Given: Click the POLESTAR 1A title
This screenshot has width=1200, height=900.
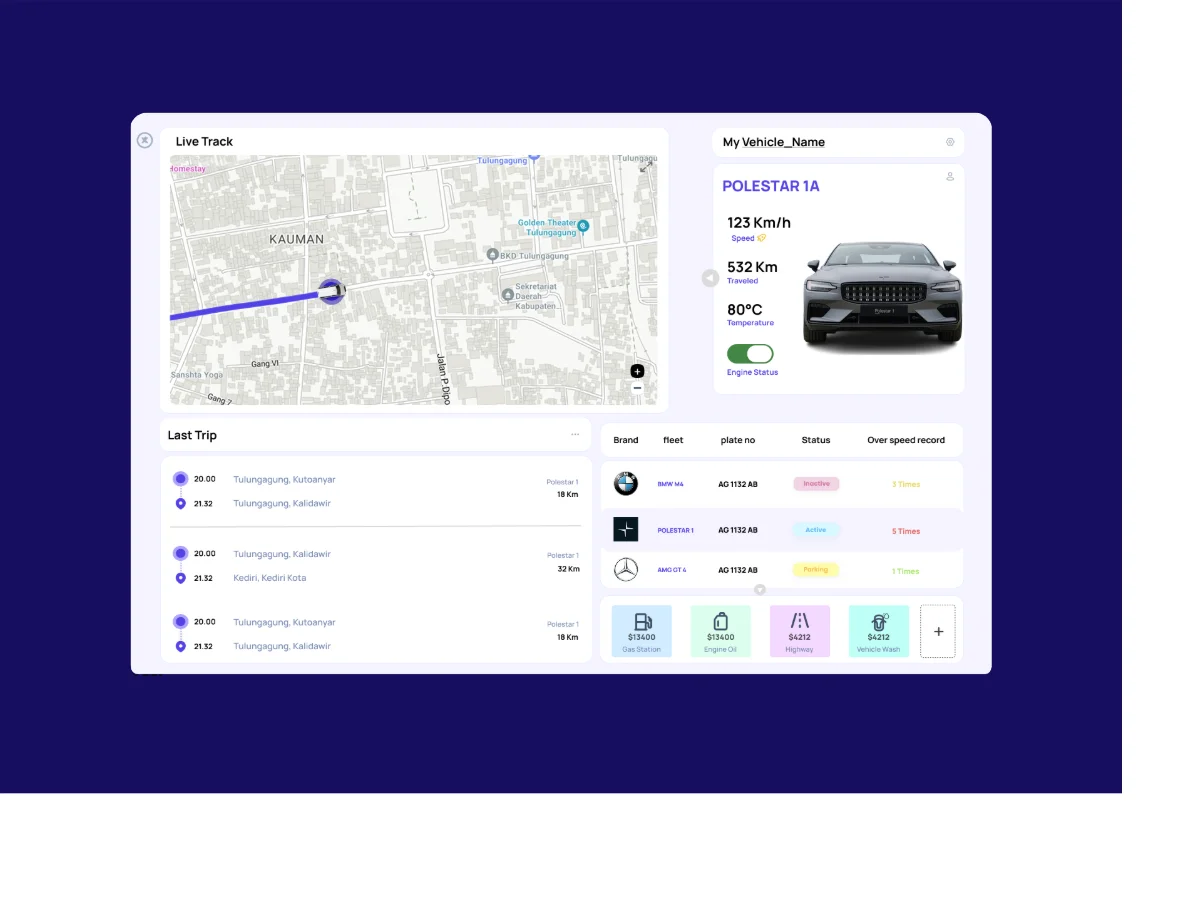Looking at the screenshot, I should point(771,186).
